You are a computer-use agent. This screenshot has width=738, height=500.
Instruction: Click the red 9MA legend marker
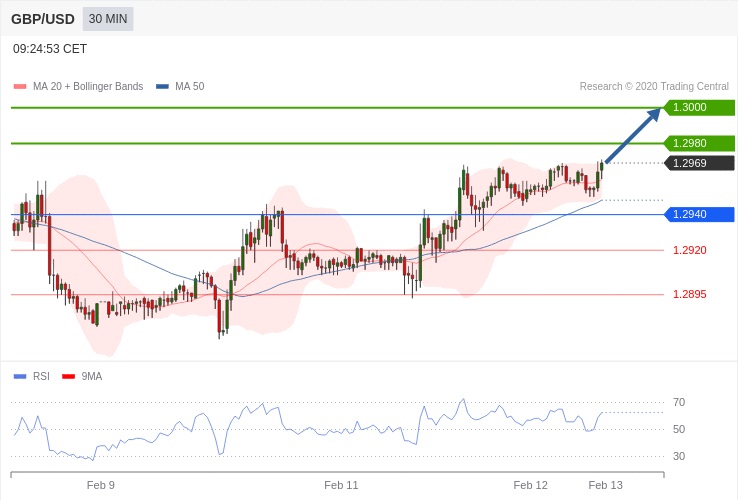69,376
